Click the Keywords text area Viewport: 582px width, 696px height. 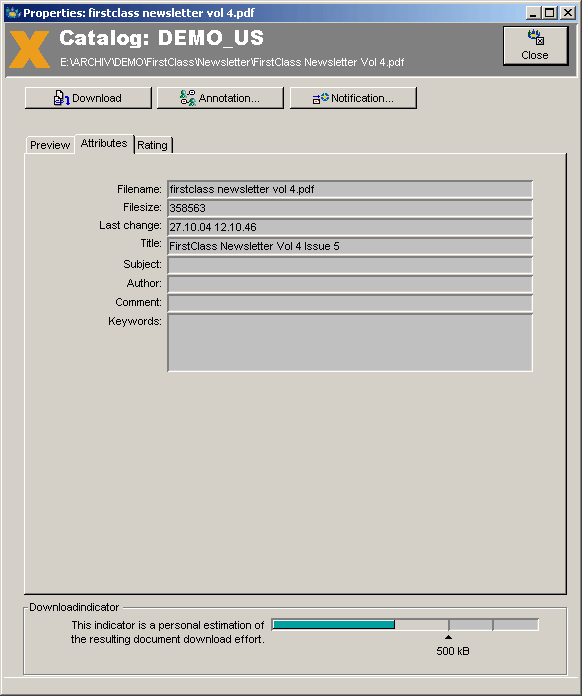350,343
